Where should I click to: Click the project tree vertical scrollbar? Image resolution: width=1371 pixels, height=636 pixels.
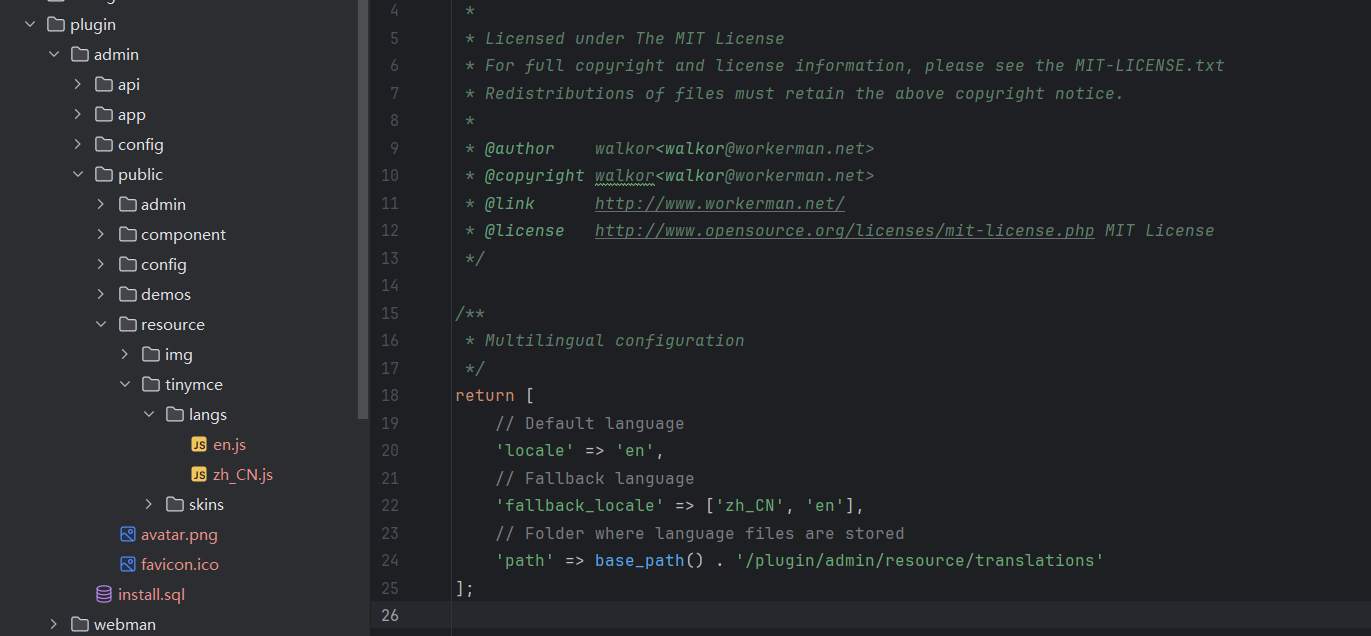pos(363,200)
